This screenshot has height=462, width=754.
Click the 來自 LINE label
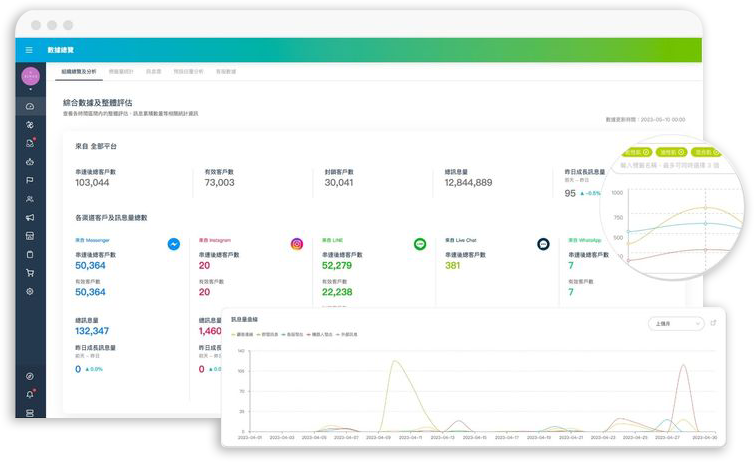[x=332, y=240]
